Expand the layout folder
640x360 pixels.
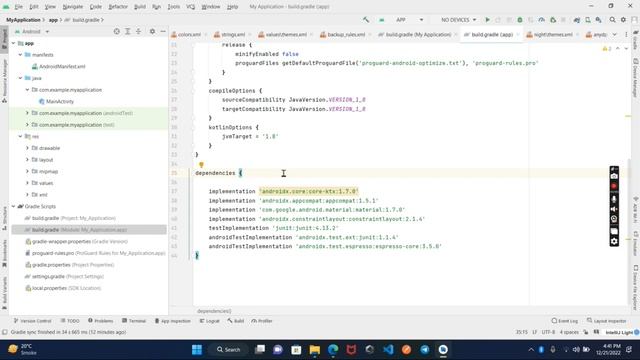(x=27, y=160)
